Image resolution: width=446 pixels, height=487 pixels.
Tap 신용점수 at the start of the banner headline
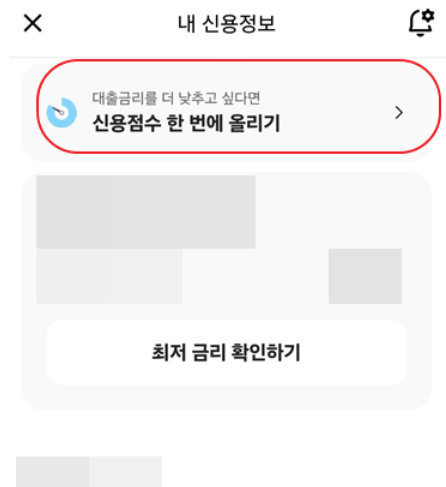click(127, 123)
